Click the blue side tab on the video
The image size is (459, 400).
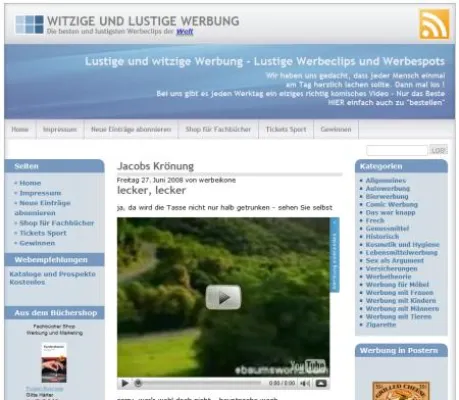[x=334, y=255]
